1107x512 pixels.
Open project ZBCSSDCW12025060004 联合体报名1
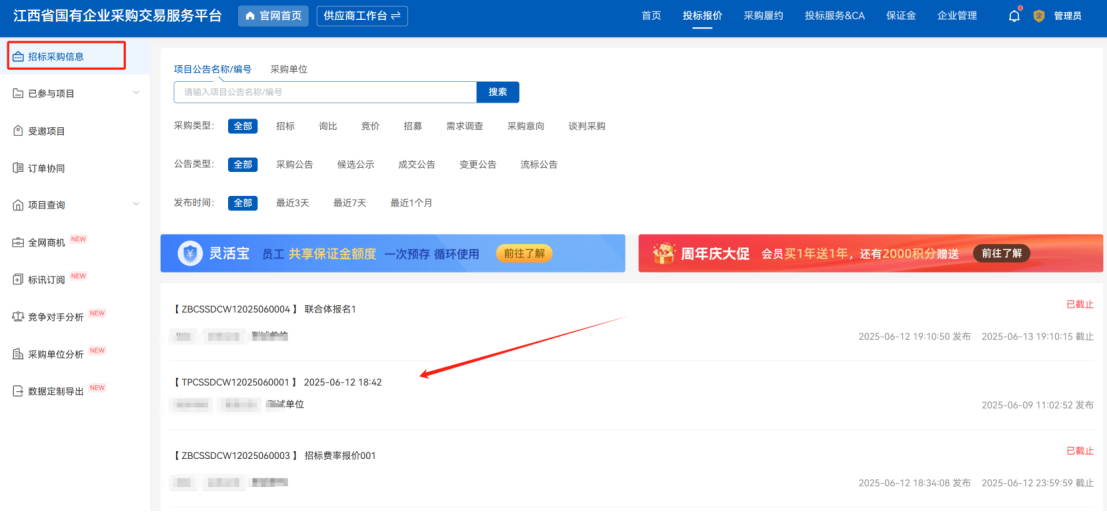click(265, 309)
